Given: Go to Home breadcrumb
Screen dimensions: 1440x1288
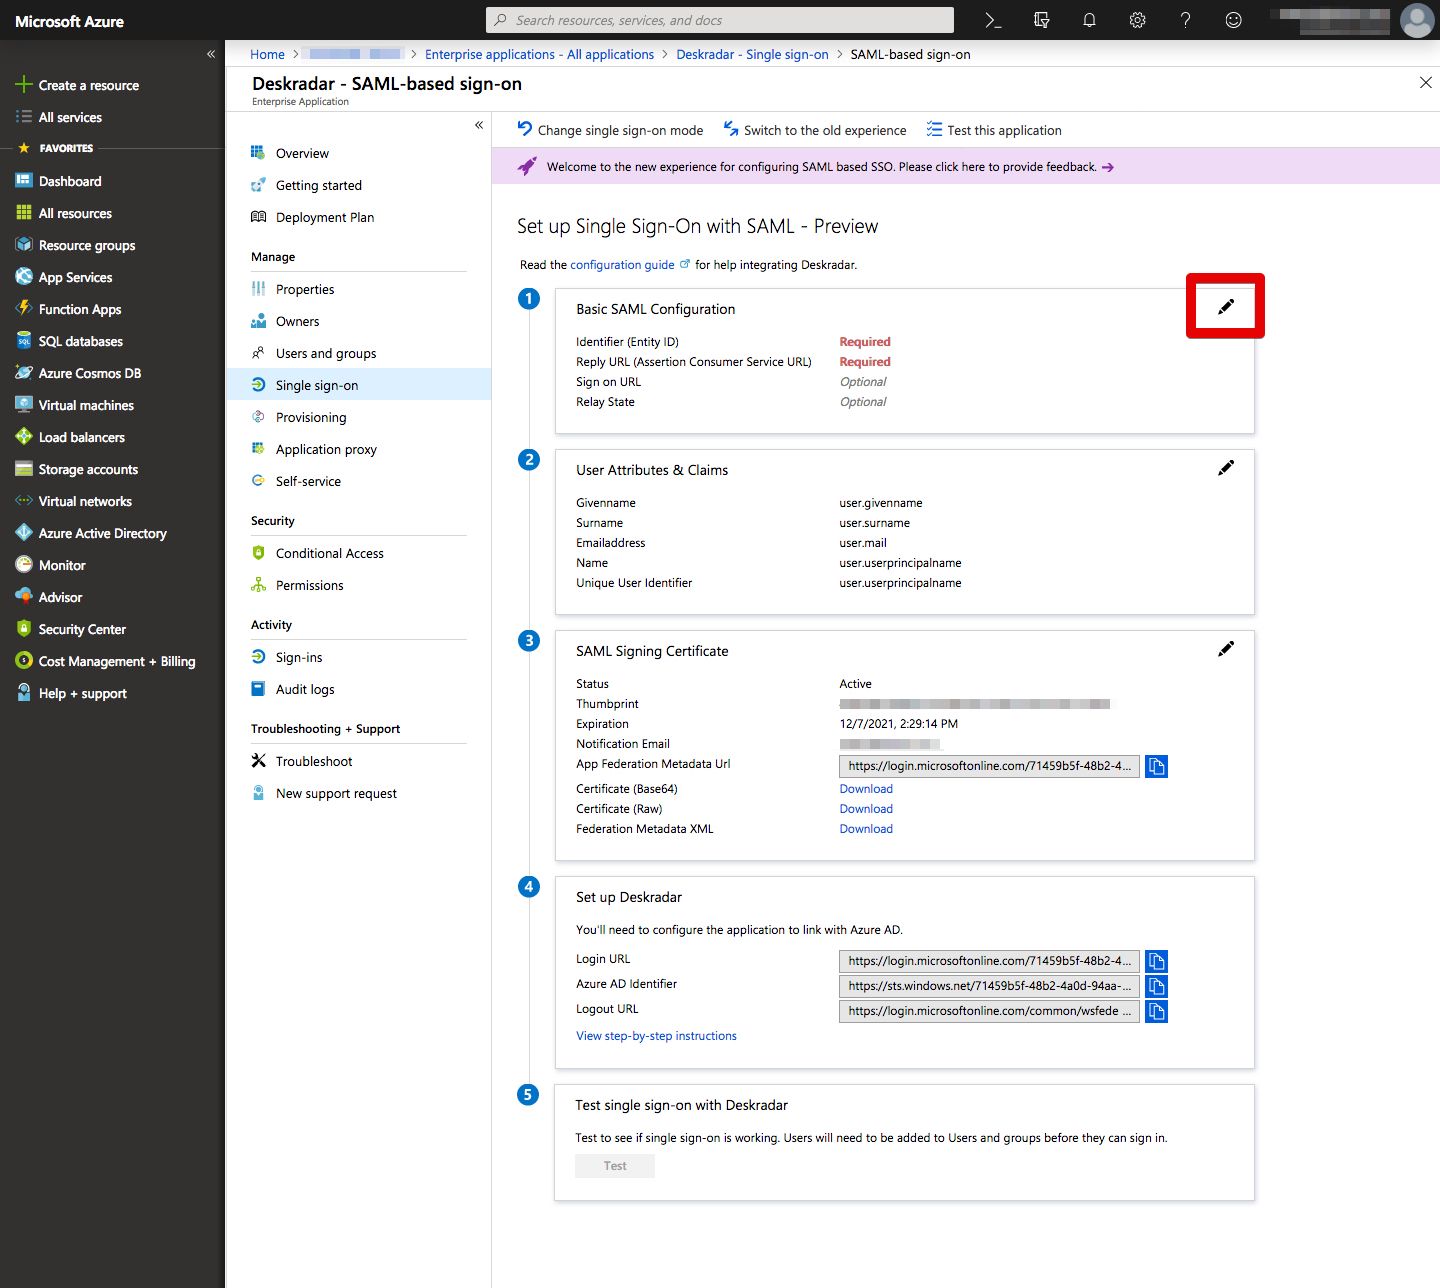Looking at the screenshot, I should click(x=267, y=54).
